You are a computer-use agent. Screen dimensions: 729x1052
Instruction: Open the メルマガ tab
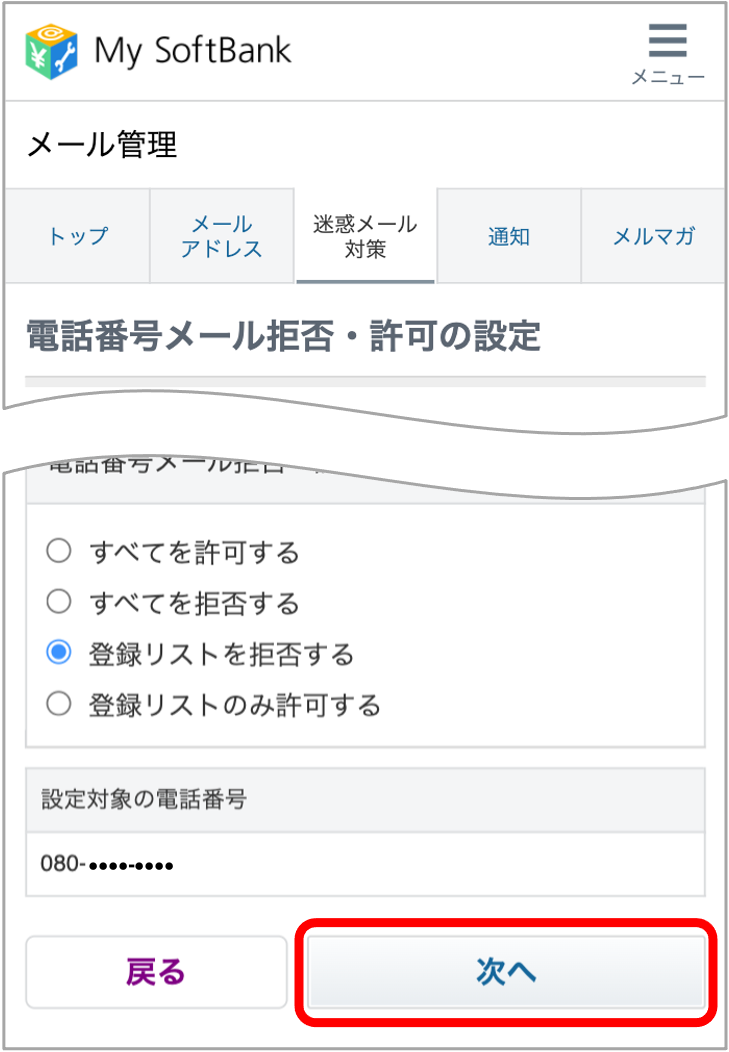tap(653, 237)
